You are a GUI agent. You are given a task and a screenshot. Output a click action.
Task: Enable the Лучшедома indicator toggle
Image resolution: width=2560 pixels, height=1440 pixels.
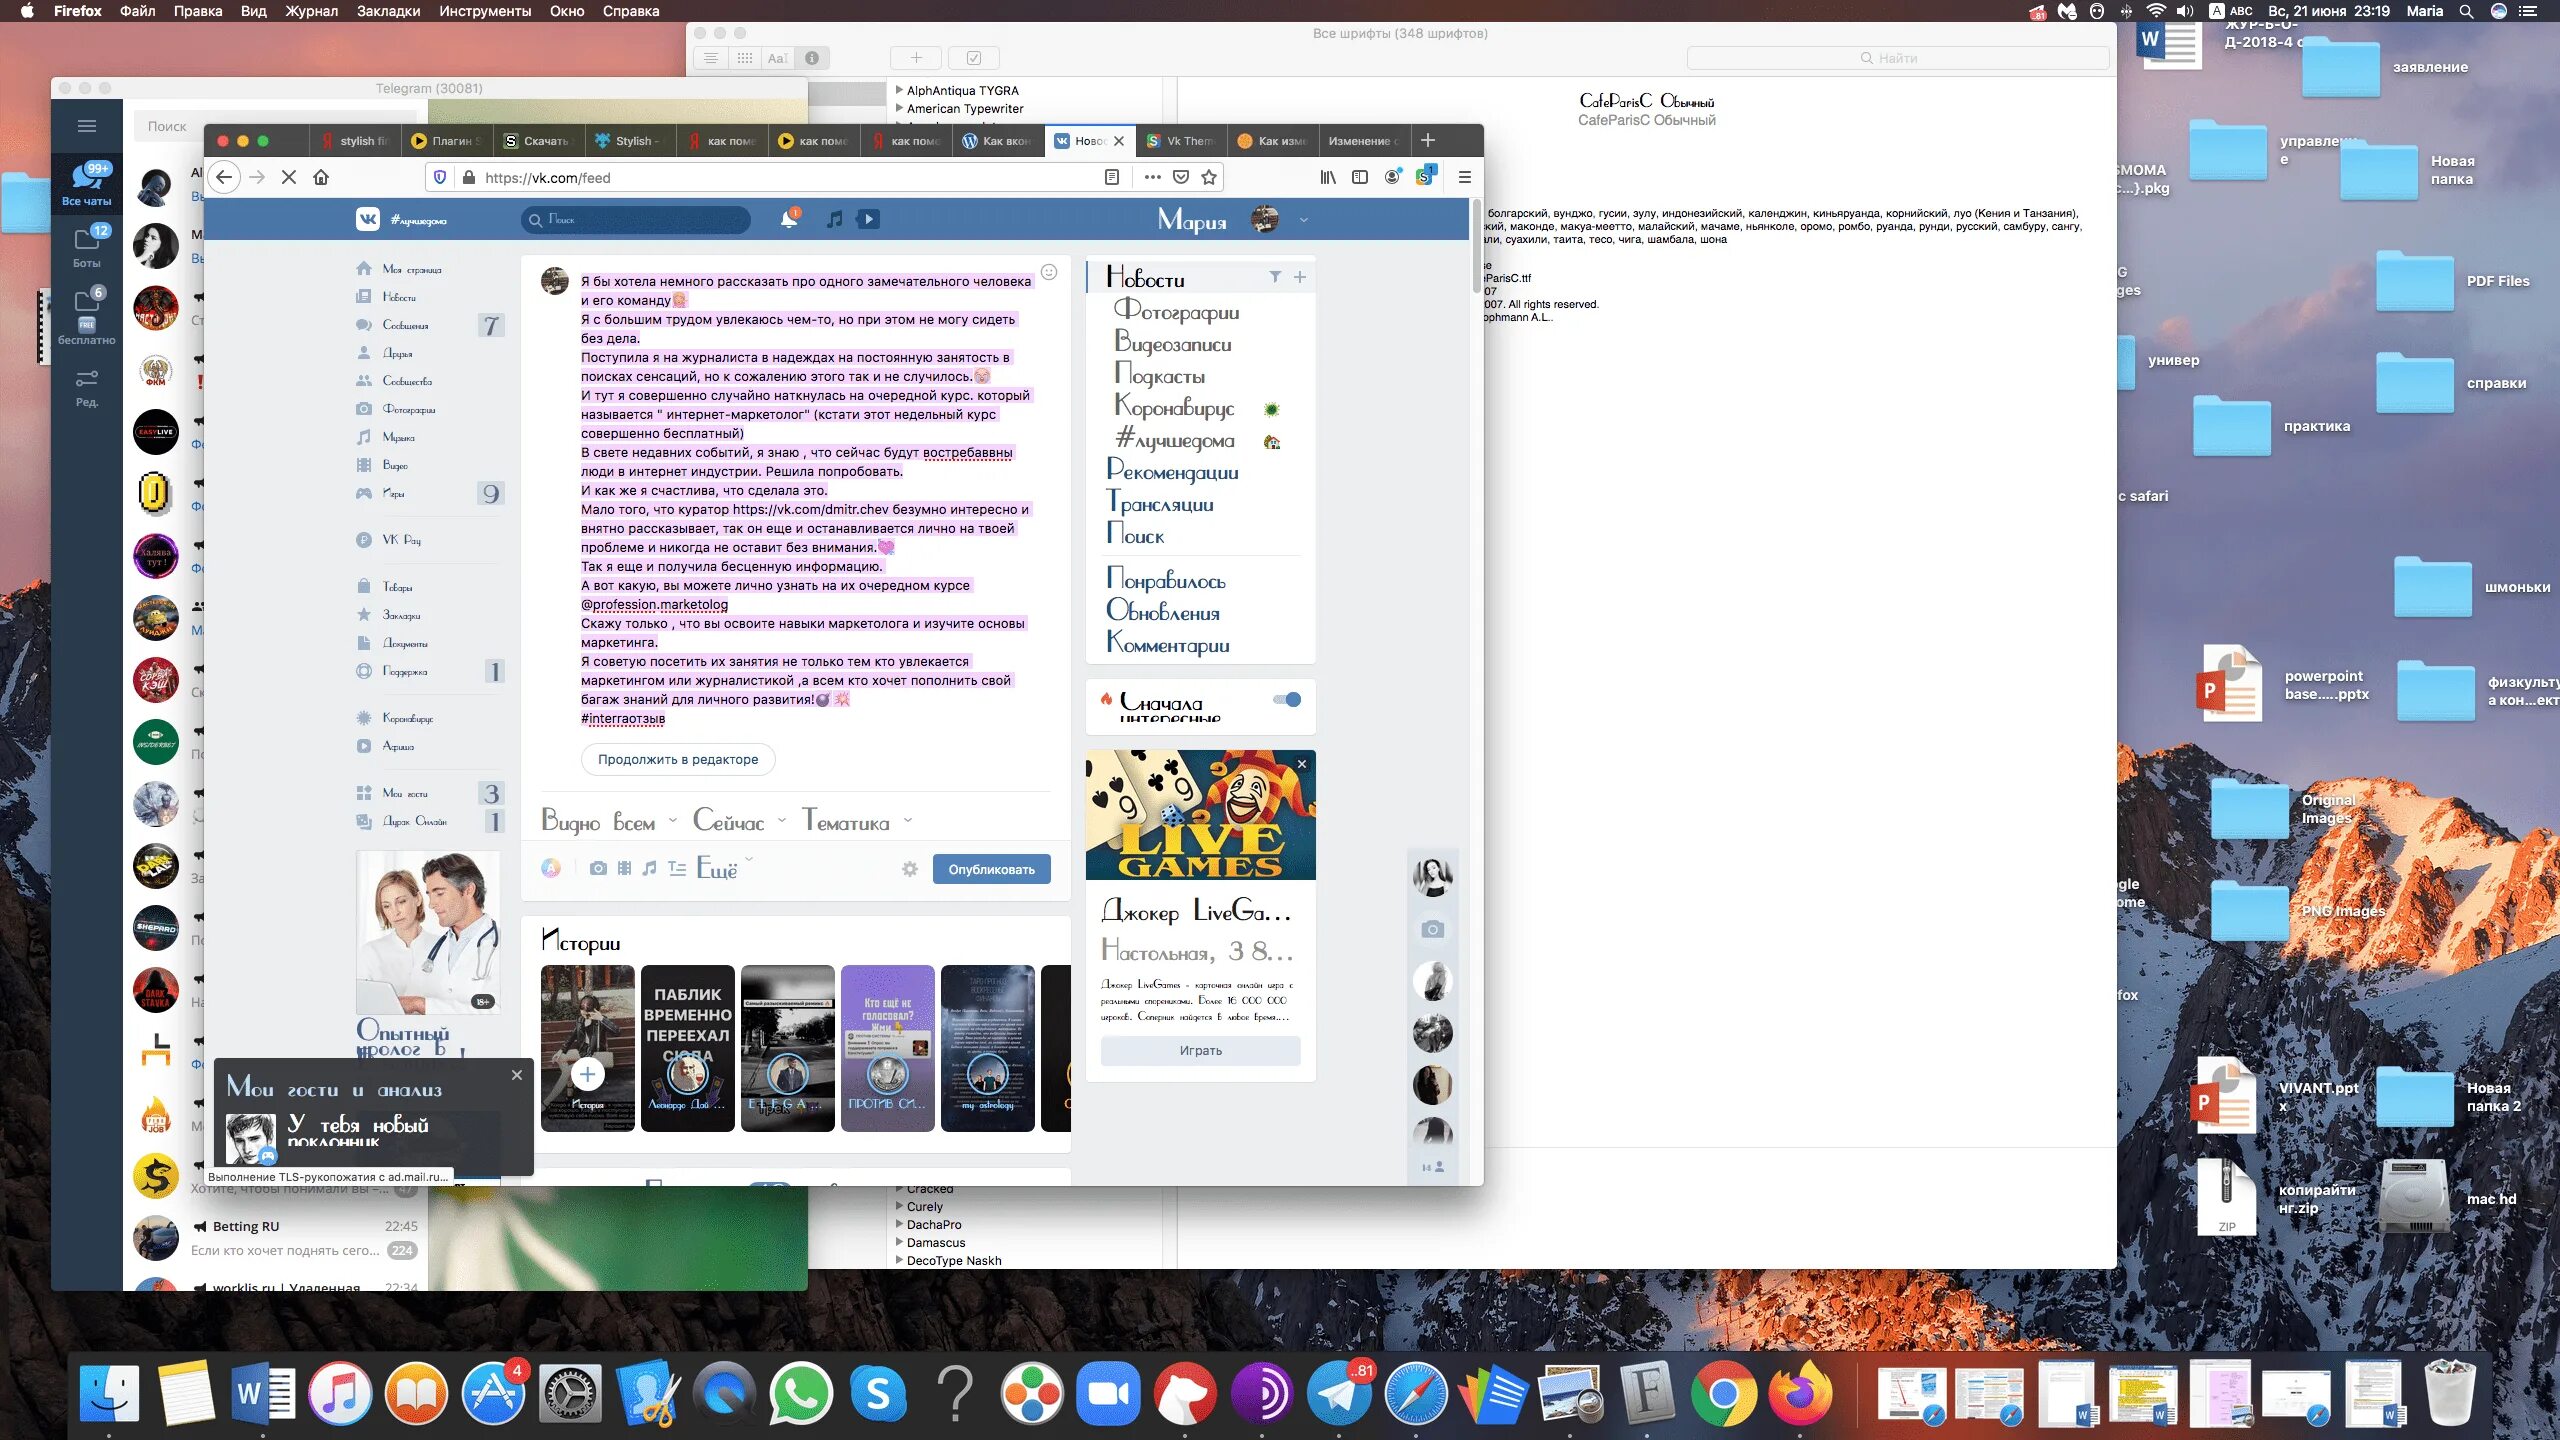click(1273, 441)
